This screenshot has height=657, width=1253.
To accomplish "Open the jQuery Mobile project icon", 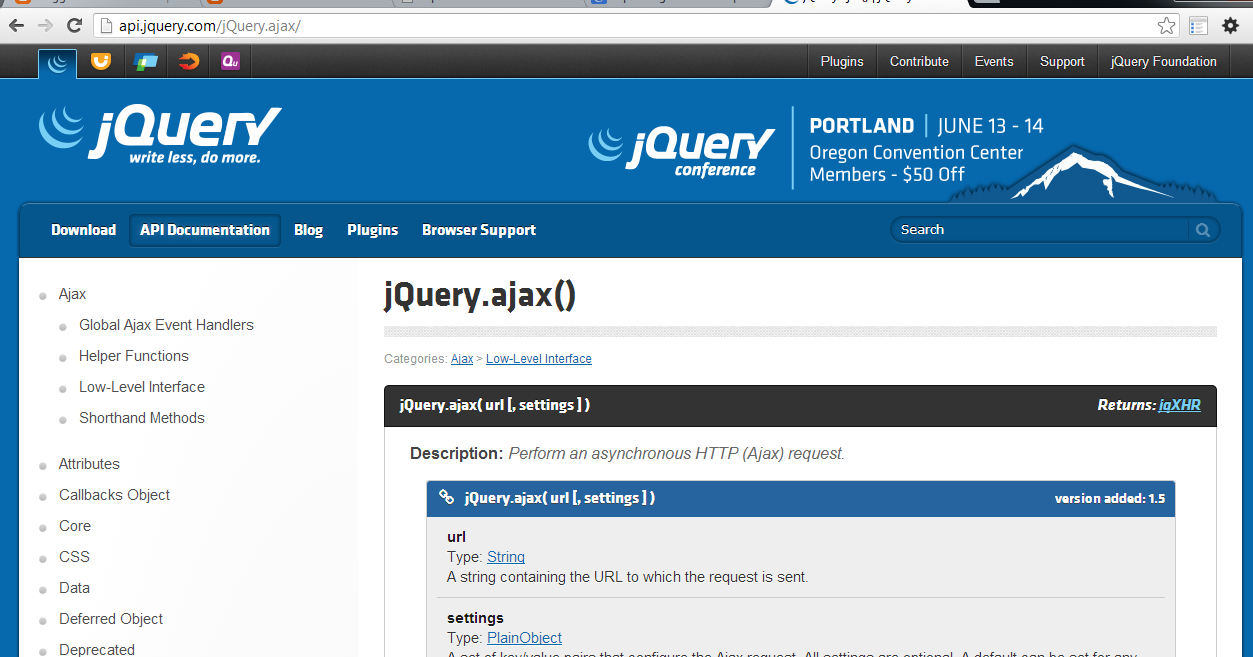I will pyautogui.click(x=146, y=62).
